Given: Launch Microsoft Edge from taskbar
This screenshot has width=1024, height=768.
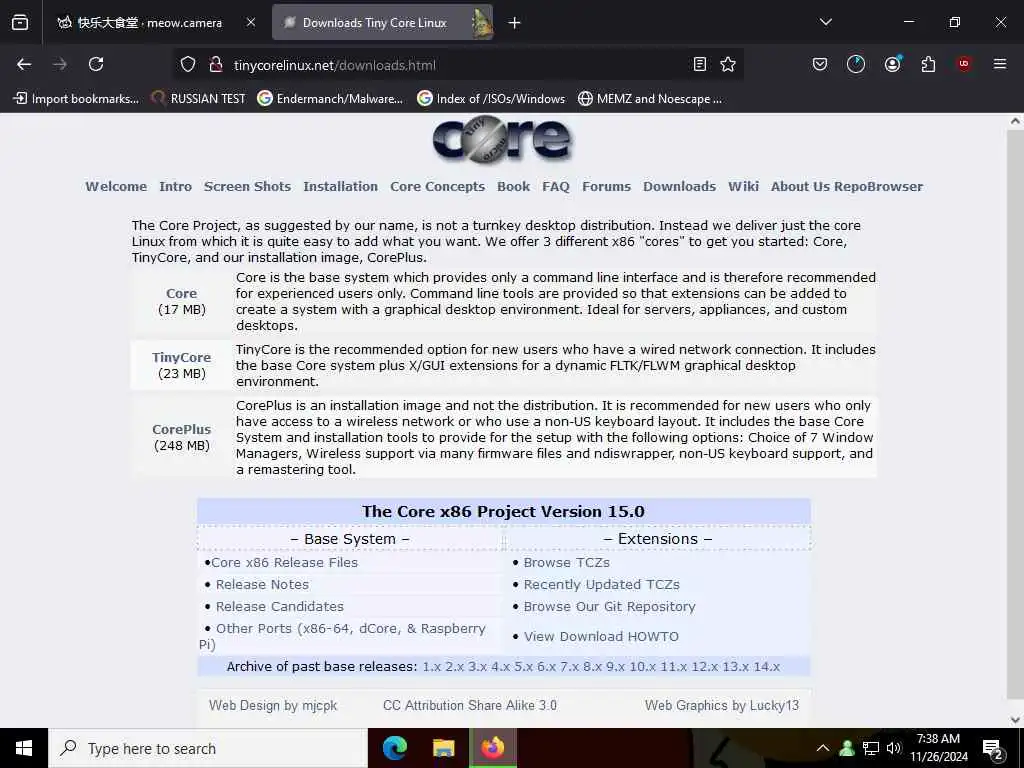Looking at the screenshot, I should click(394, 748).
